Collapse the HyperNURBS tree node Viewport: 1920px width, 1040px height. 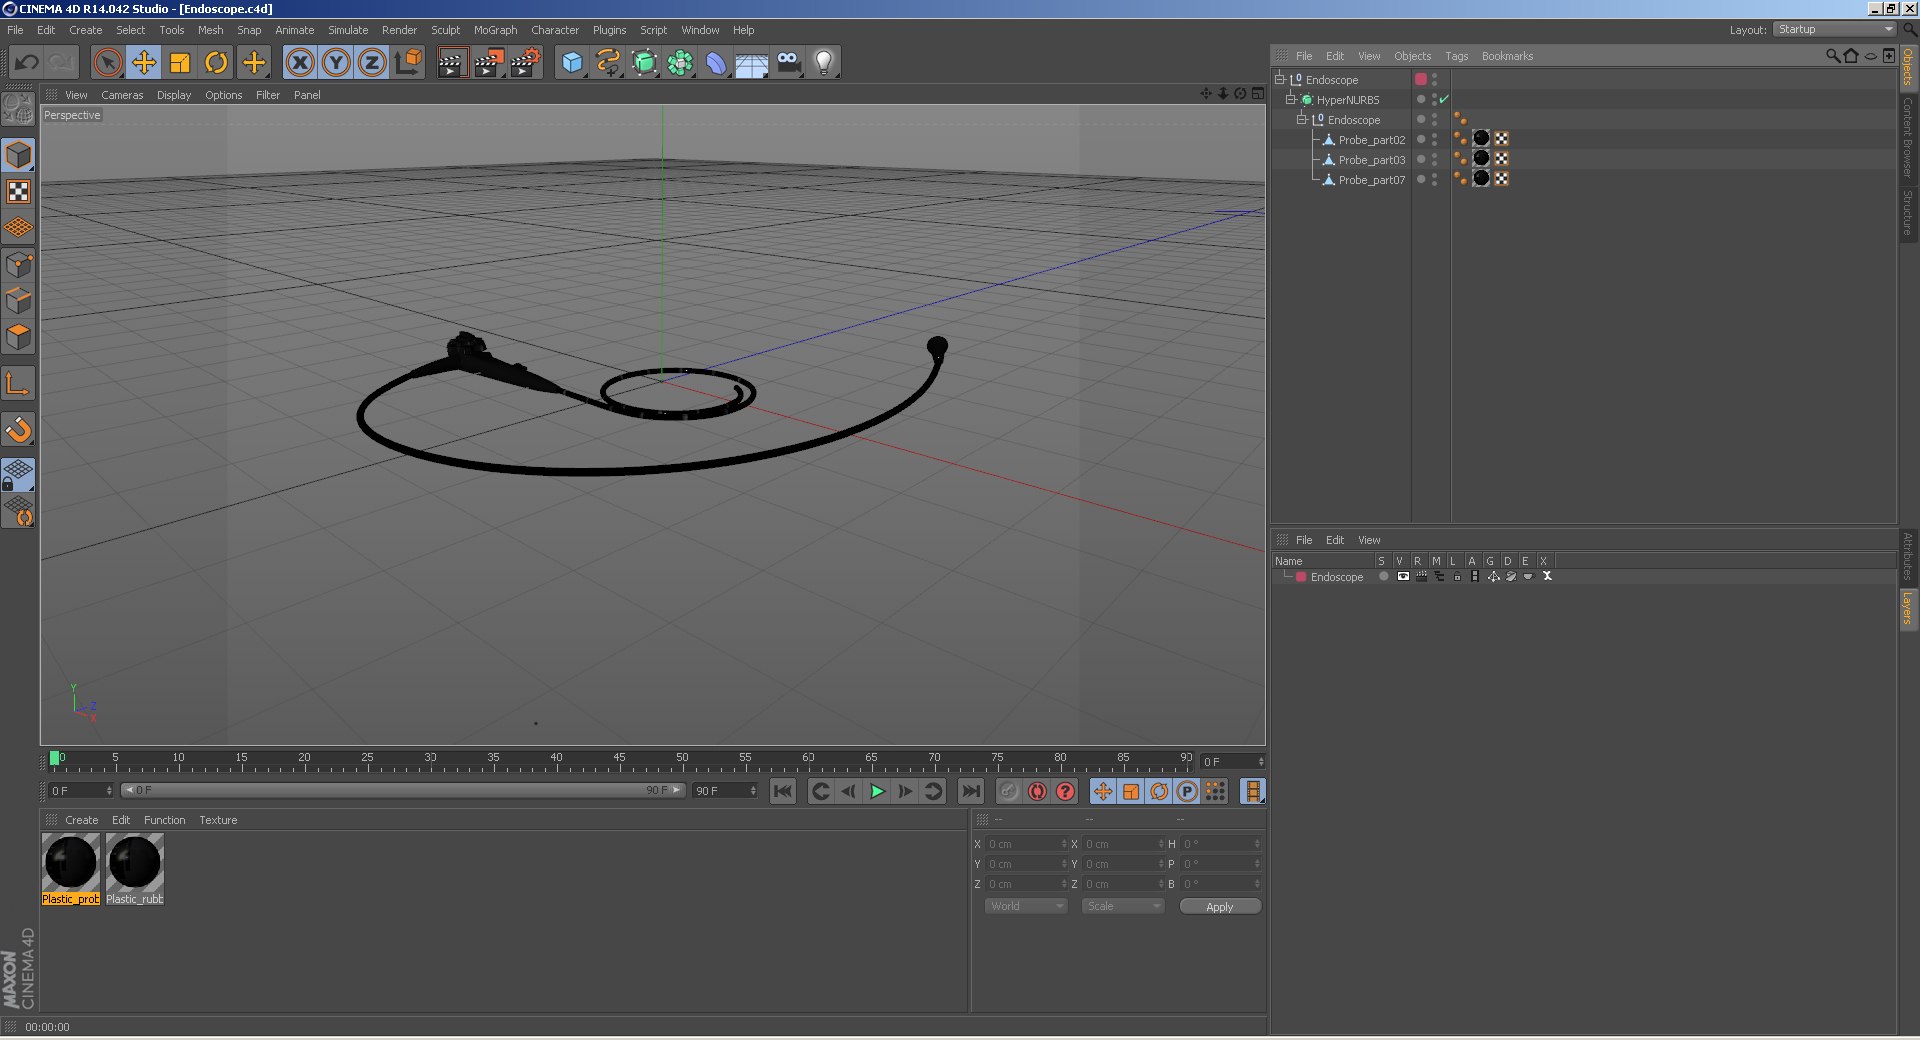click(x=1290, y=100)
